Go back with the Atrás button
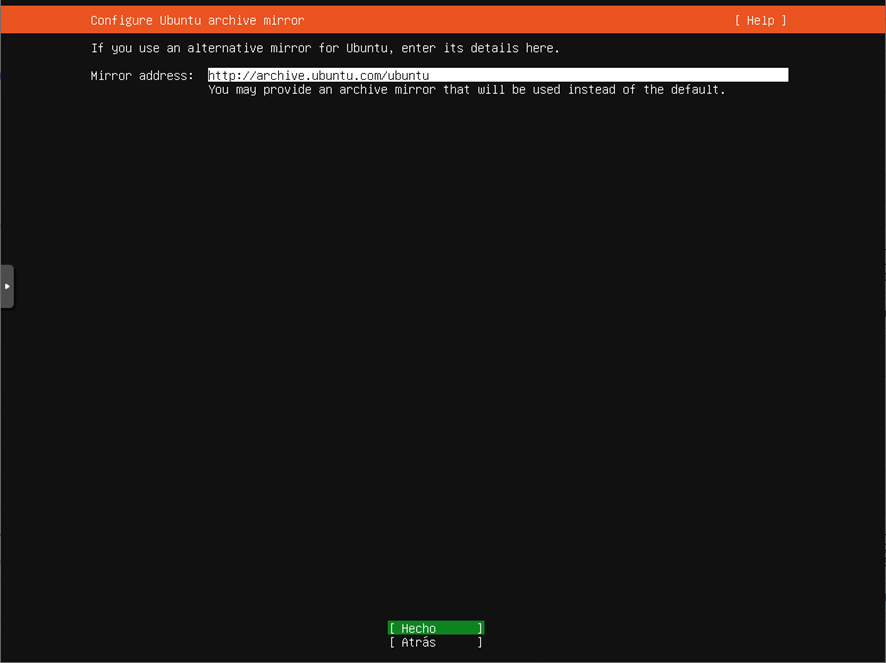The width and height of the screenshot is (886, 663). point(436,642)
